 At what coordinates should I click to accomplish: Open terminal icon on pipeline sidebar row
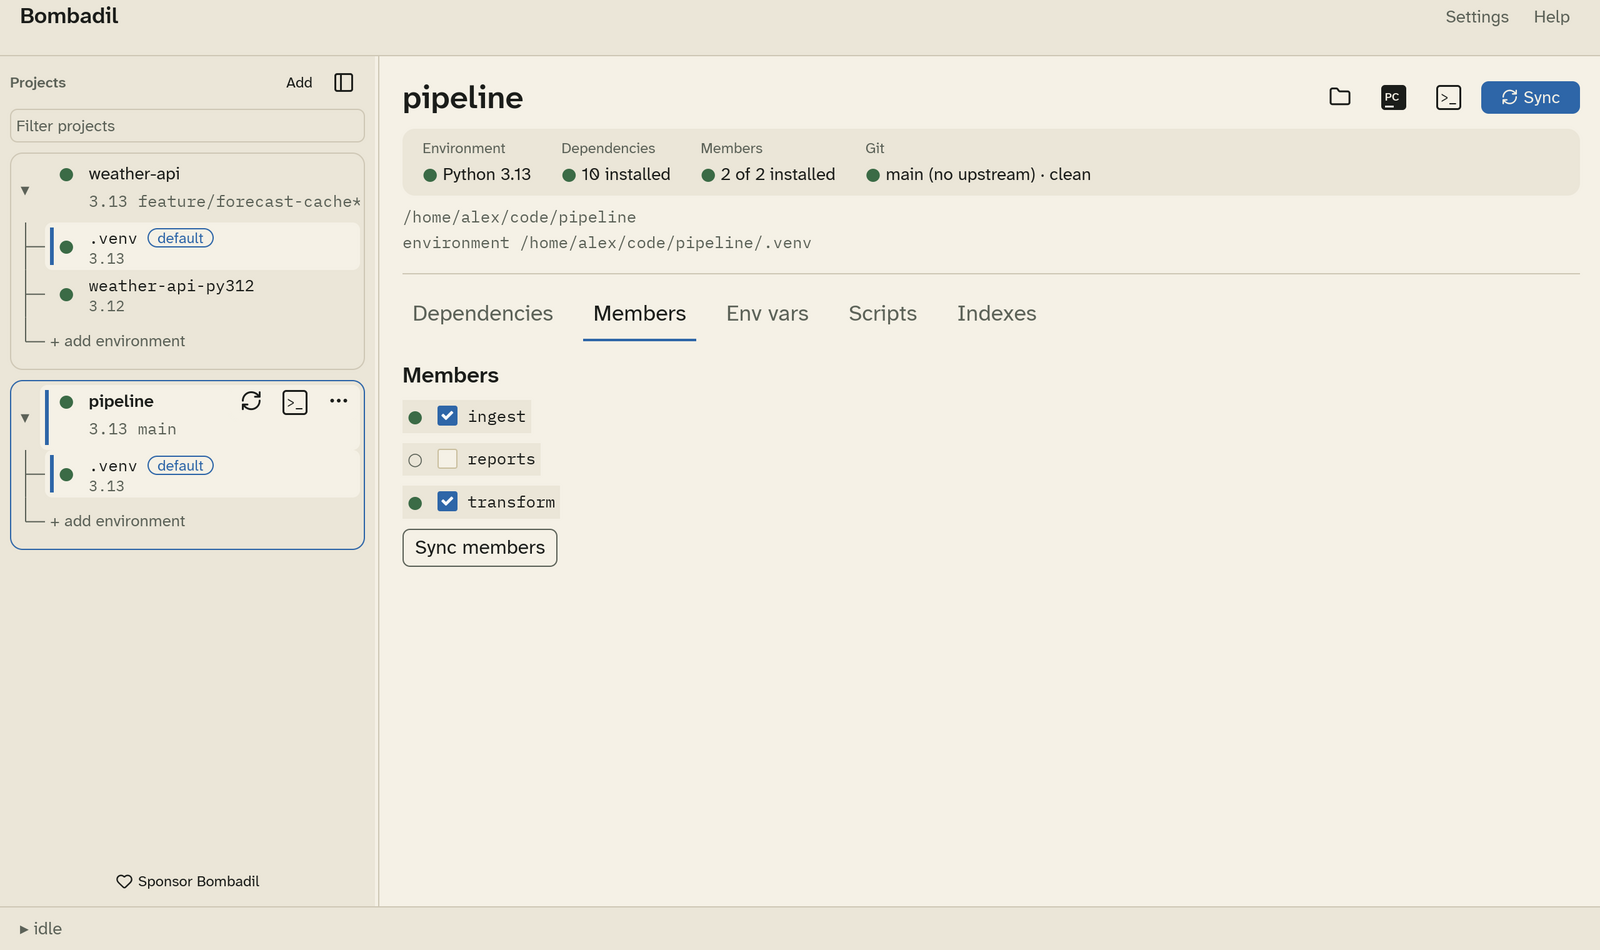295,402
